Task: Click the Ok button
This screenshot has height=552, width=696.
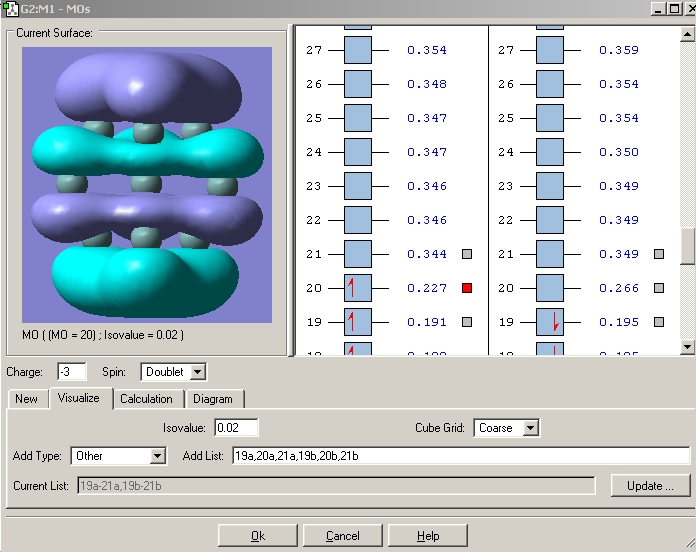Action: (258, 536)
